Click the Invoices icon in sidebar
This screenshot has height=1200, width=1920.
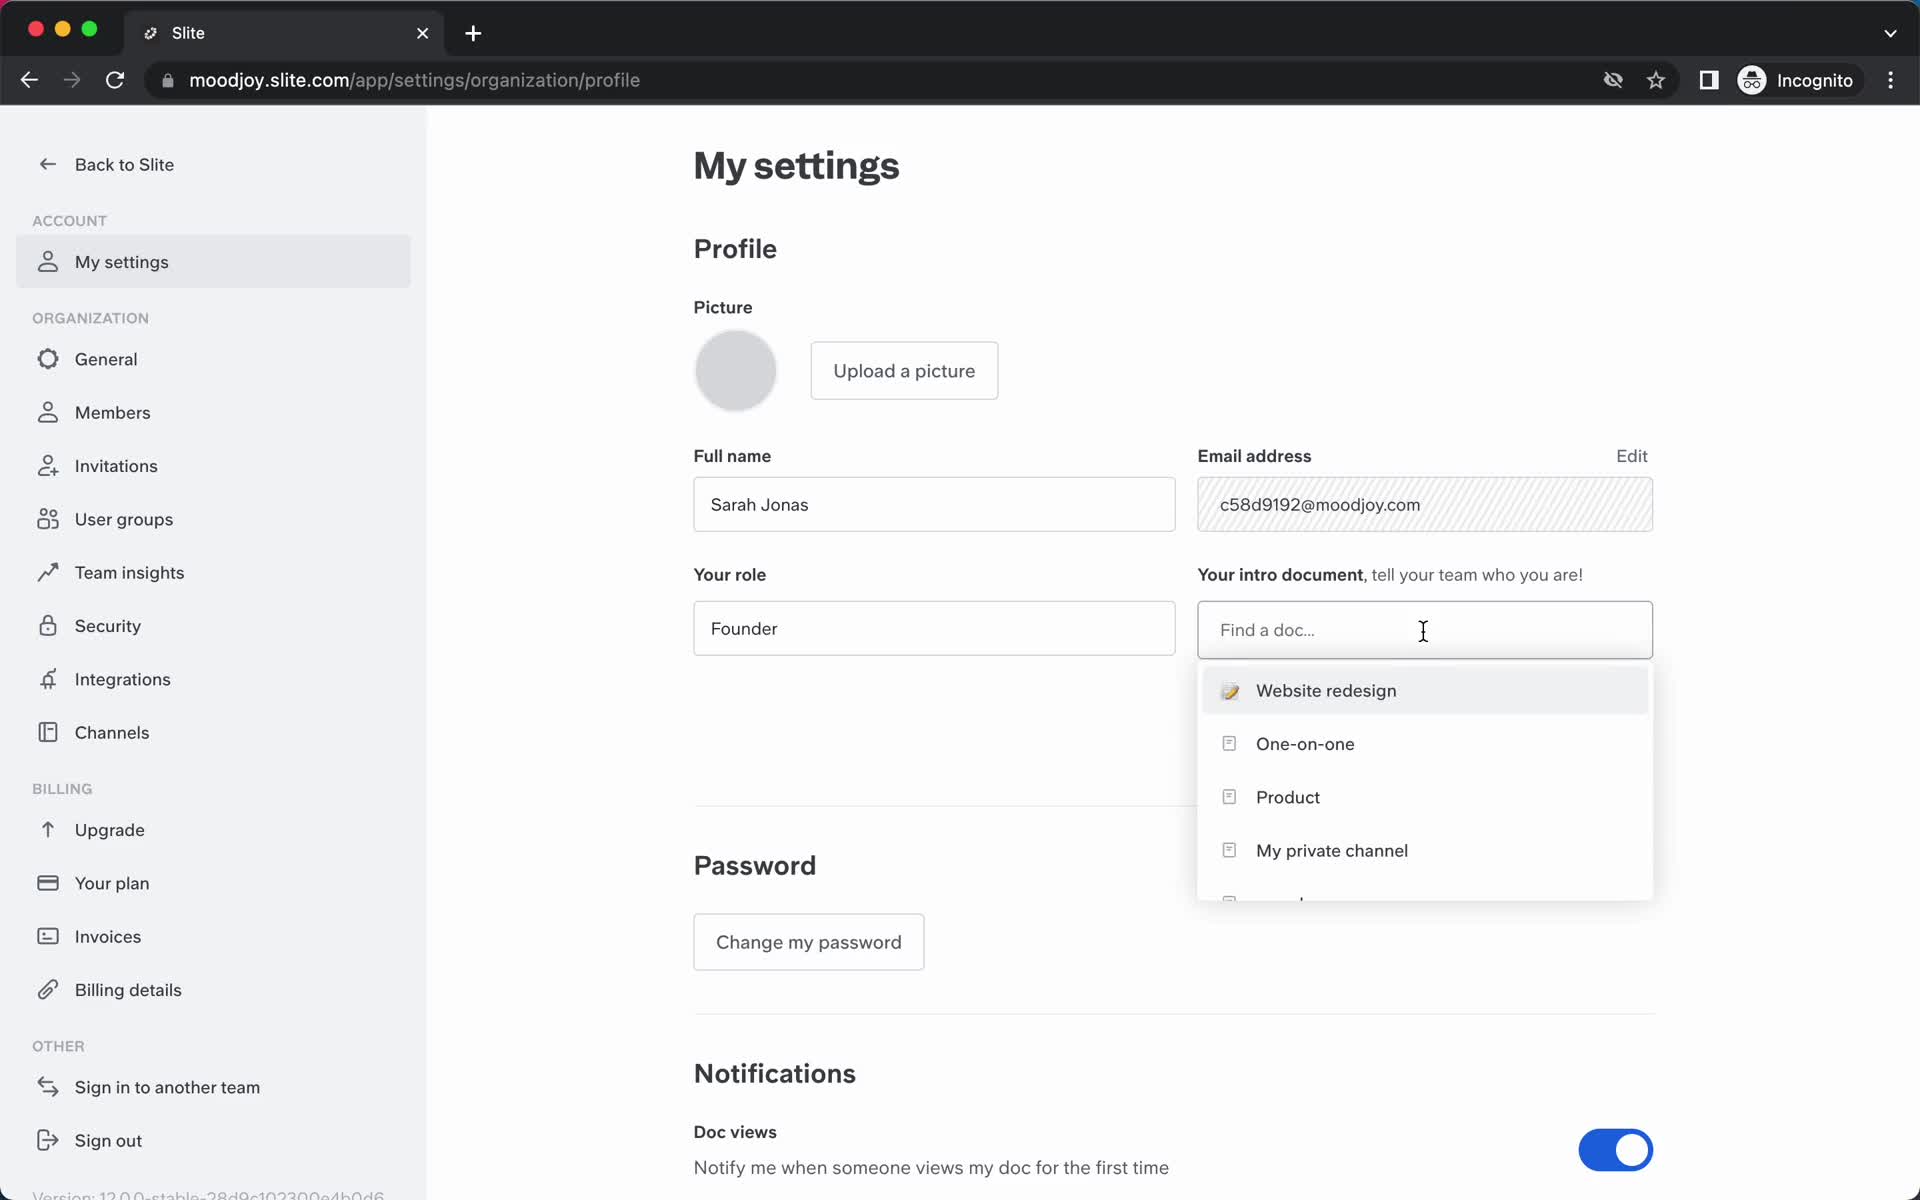[x=47, y=936]
